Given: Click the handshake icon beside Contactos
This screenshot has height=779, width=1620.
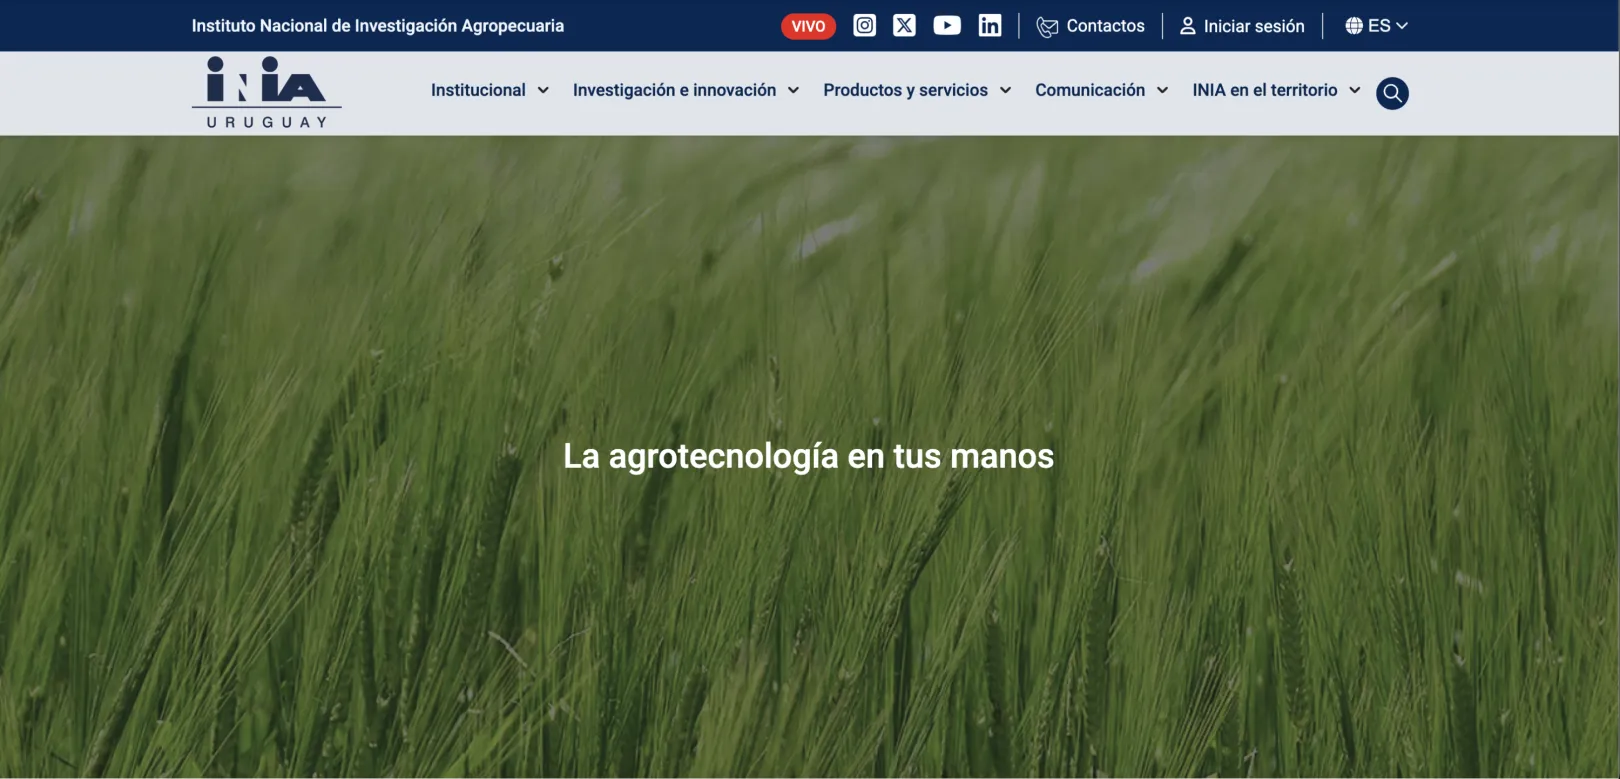Looking at the screenshot, I should pos(1047,27).
